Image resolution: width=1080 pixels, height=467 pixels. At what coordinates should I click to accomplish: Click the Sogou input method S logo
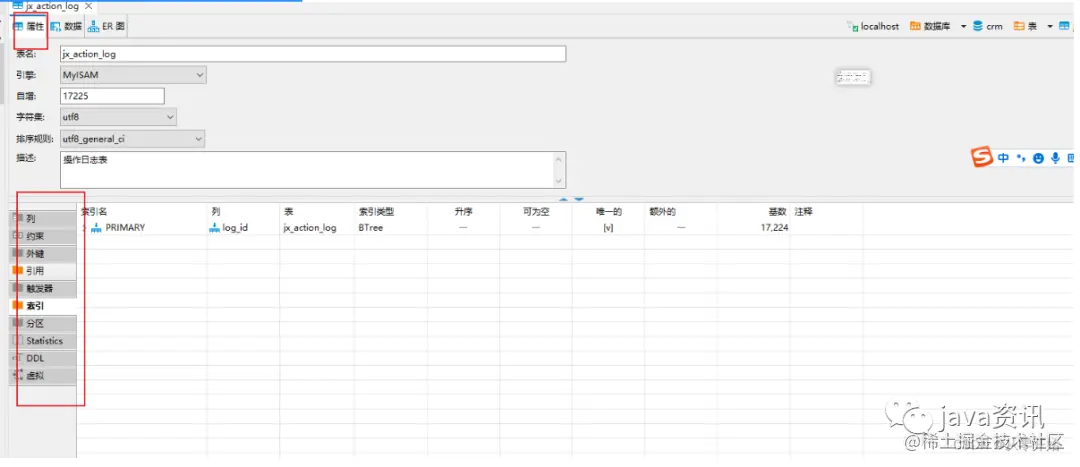(982, 157)
